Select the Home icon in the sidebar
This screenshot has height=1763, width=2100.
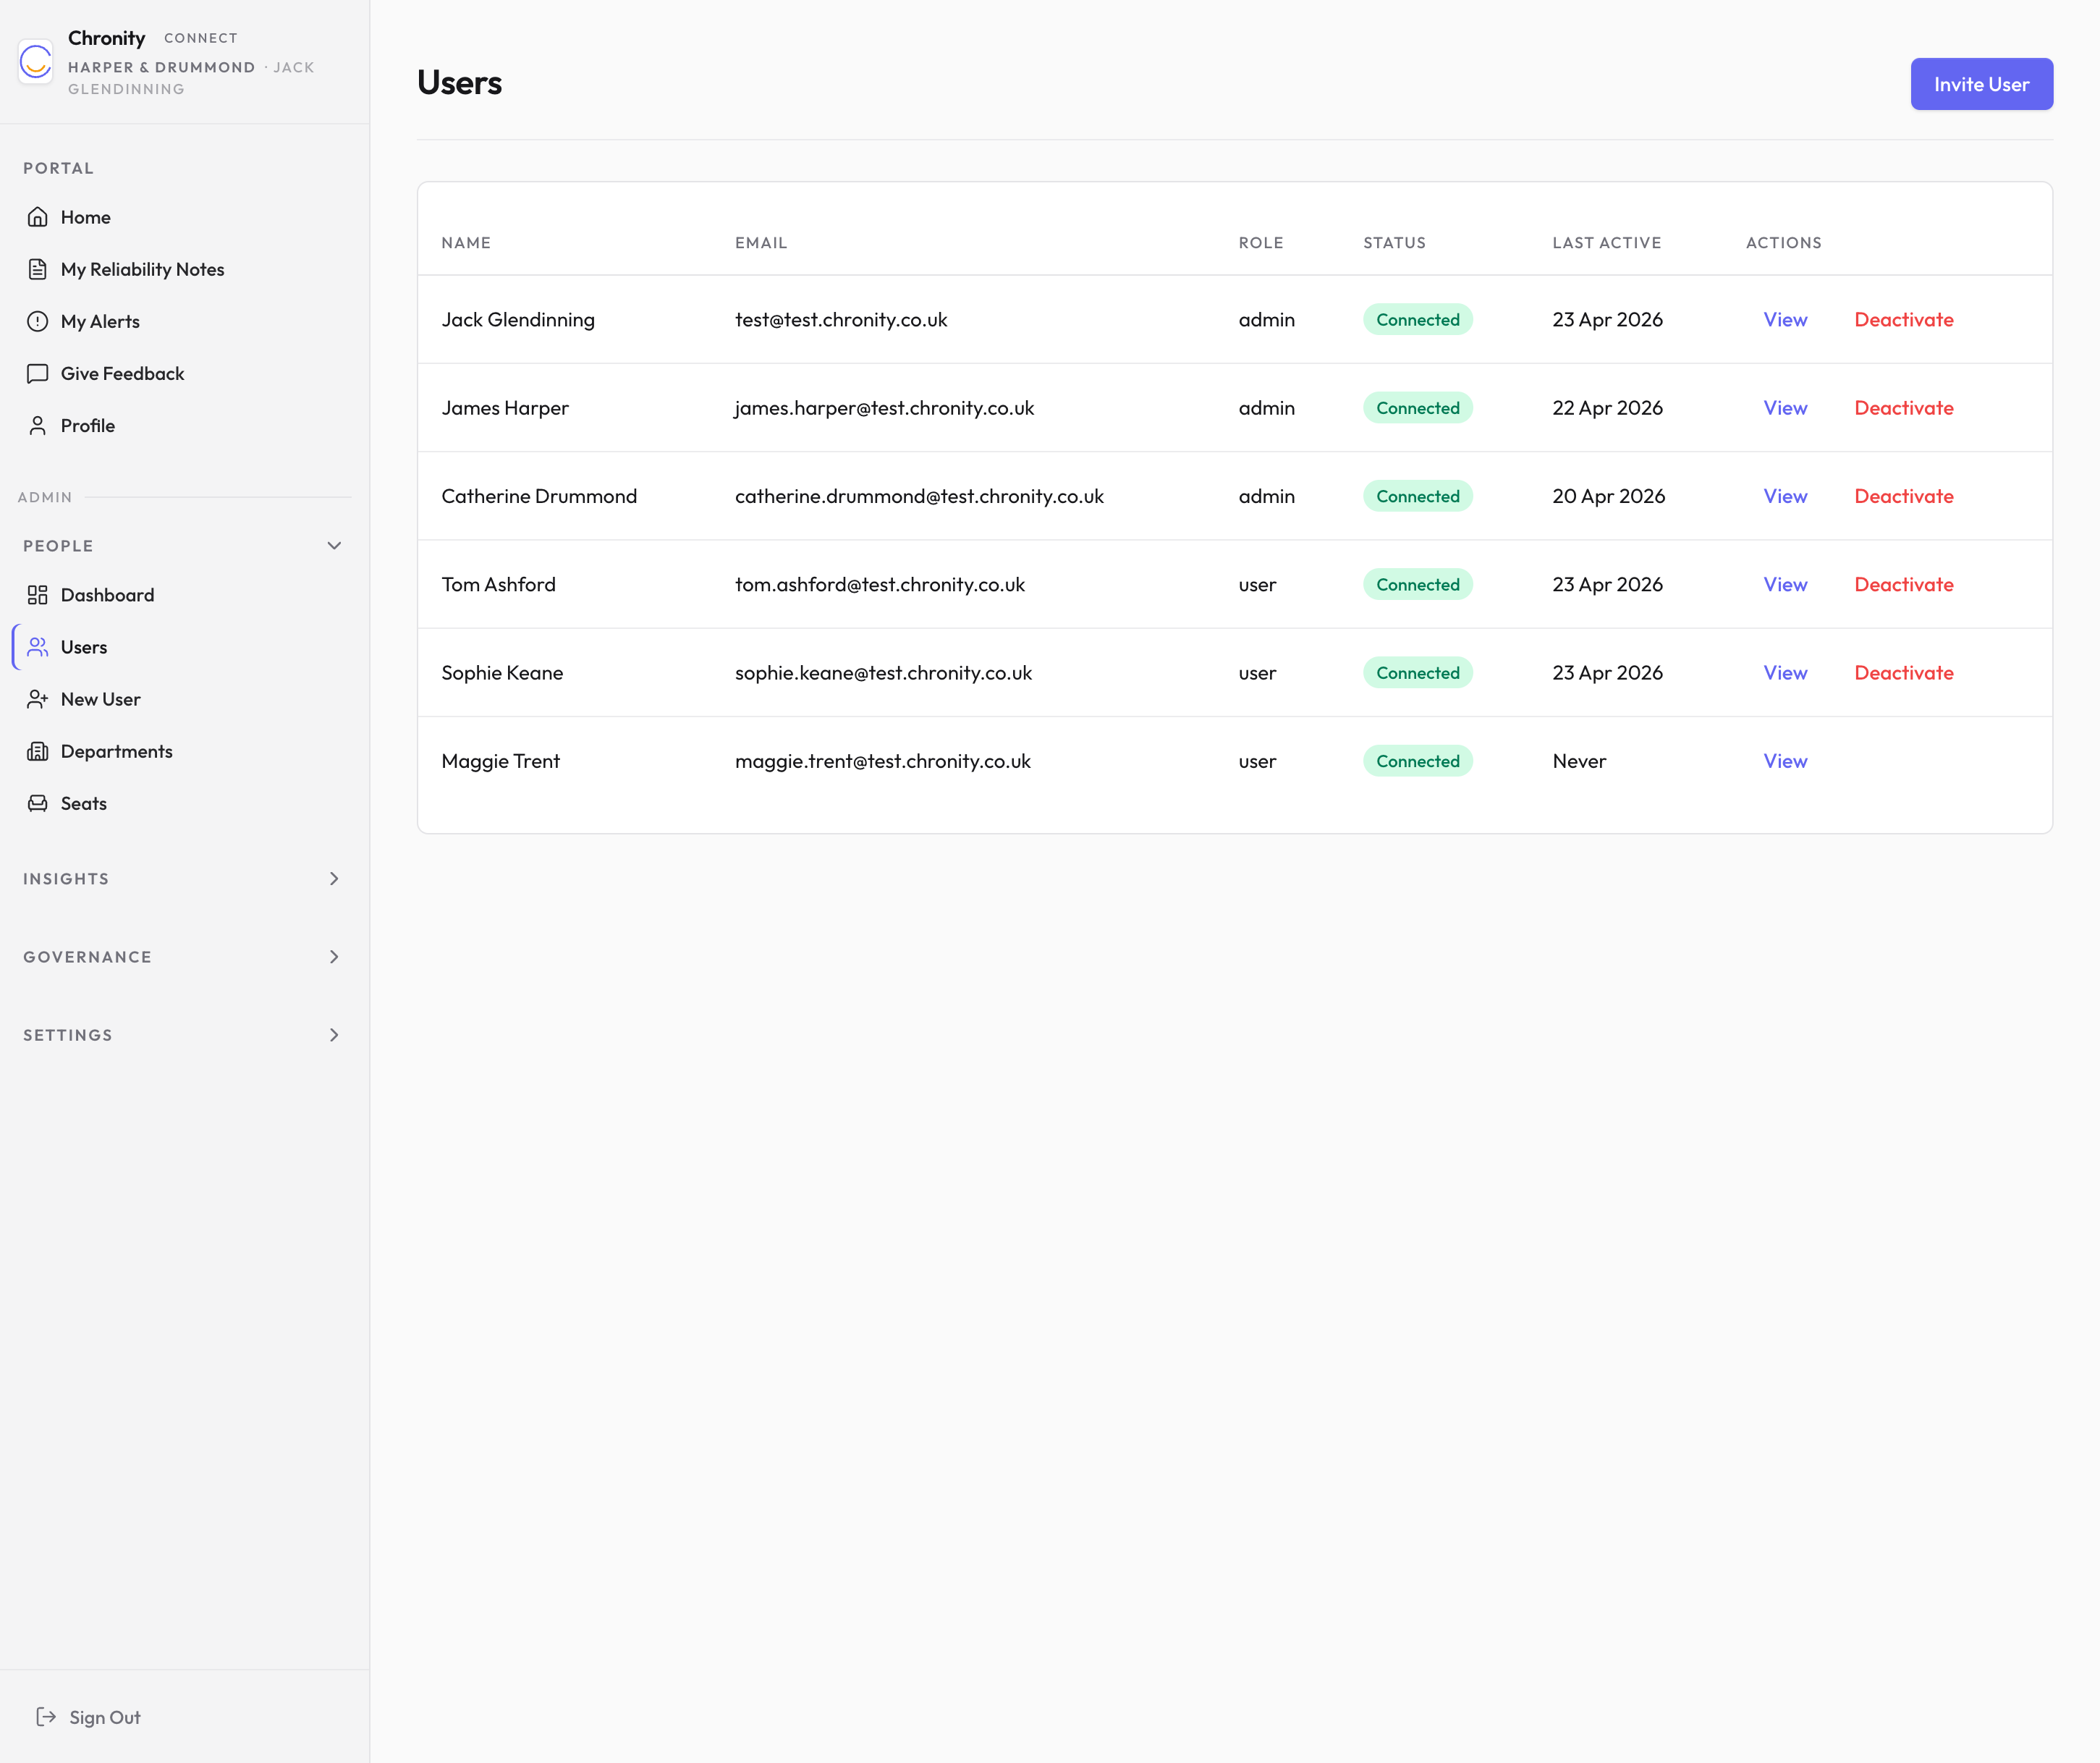[38, 216]
